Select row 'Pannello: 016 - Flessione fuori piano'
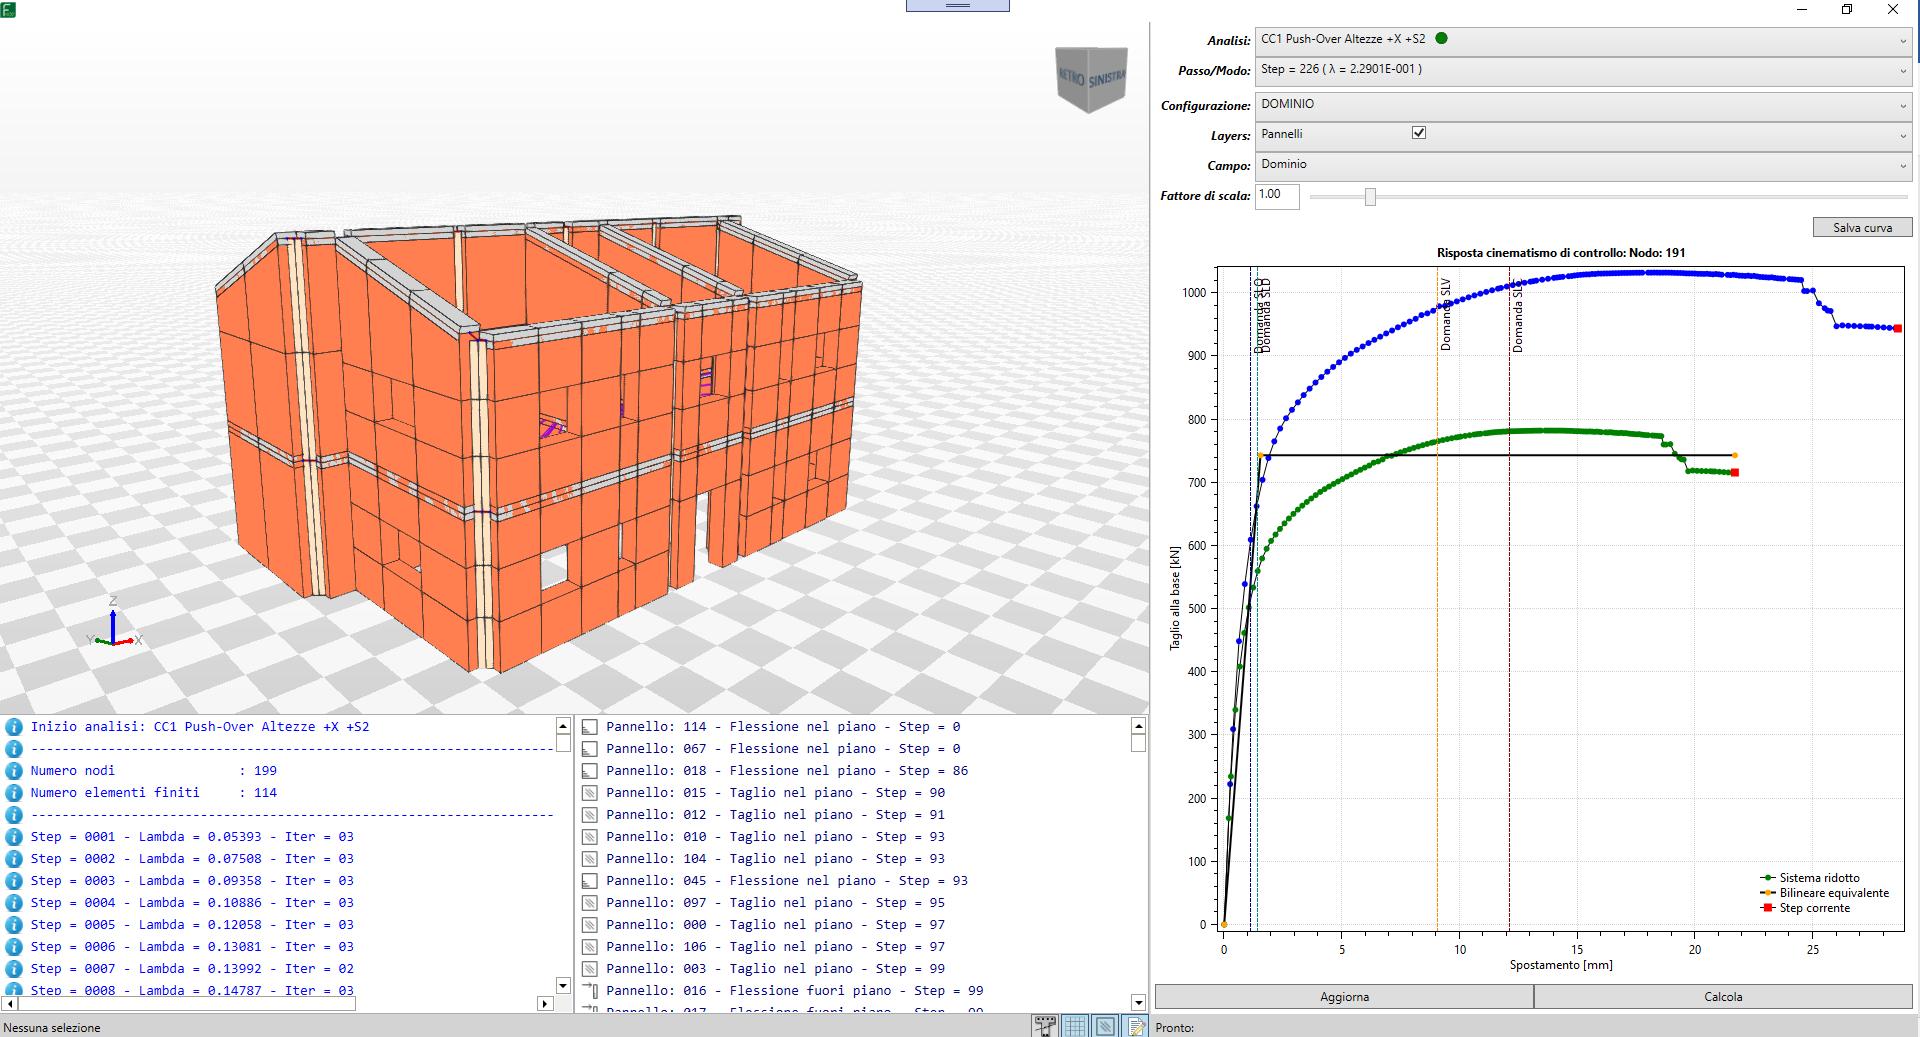The height and width of the screenshot is (1037, 1920). tap(795, 991)
